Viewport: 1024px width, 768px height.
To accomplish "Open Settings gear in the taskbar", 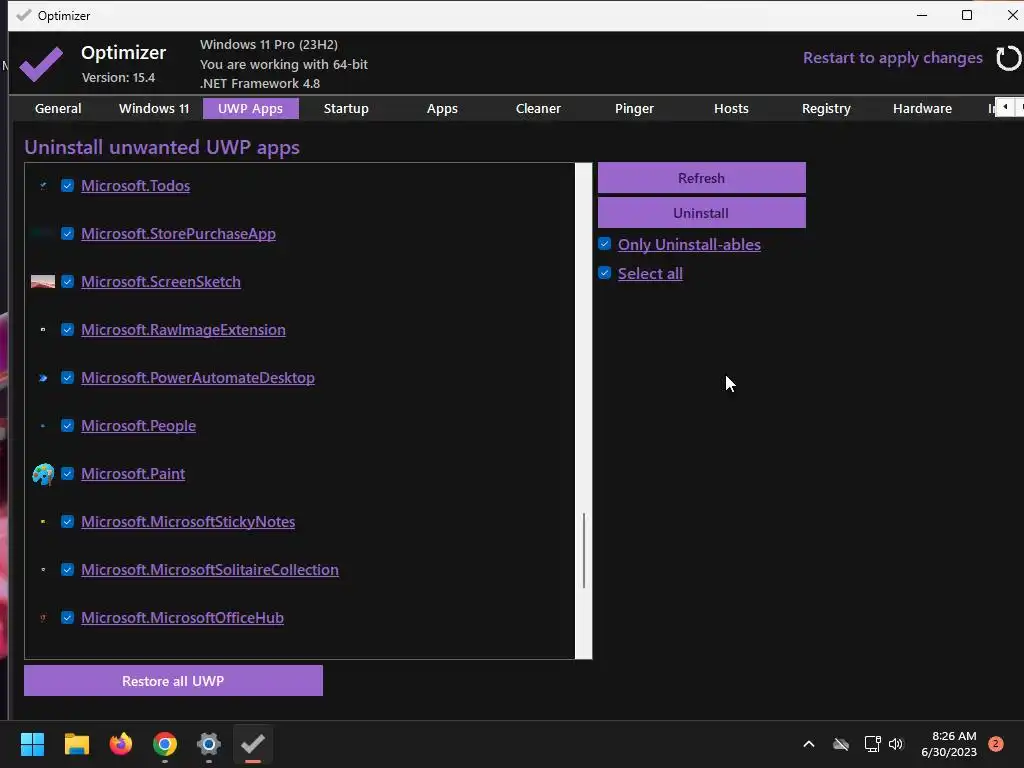I will click(x=209, y=744).
